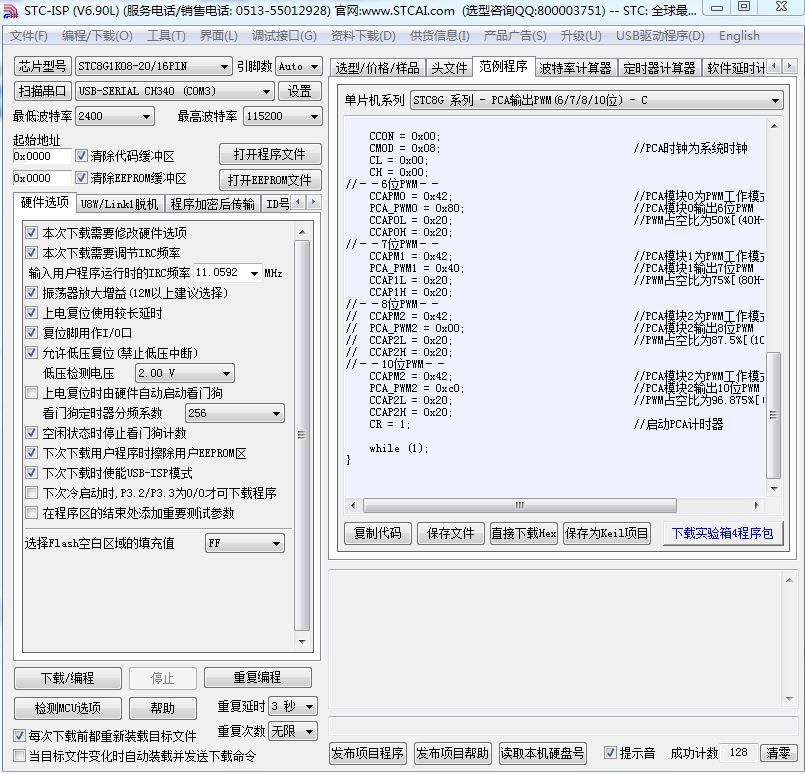Click output log scroll-up arrow
Screen dimensions: 805x774
point(789,580)
